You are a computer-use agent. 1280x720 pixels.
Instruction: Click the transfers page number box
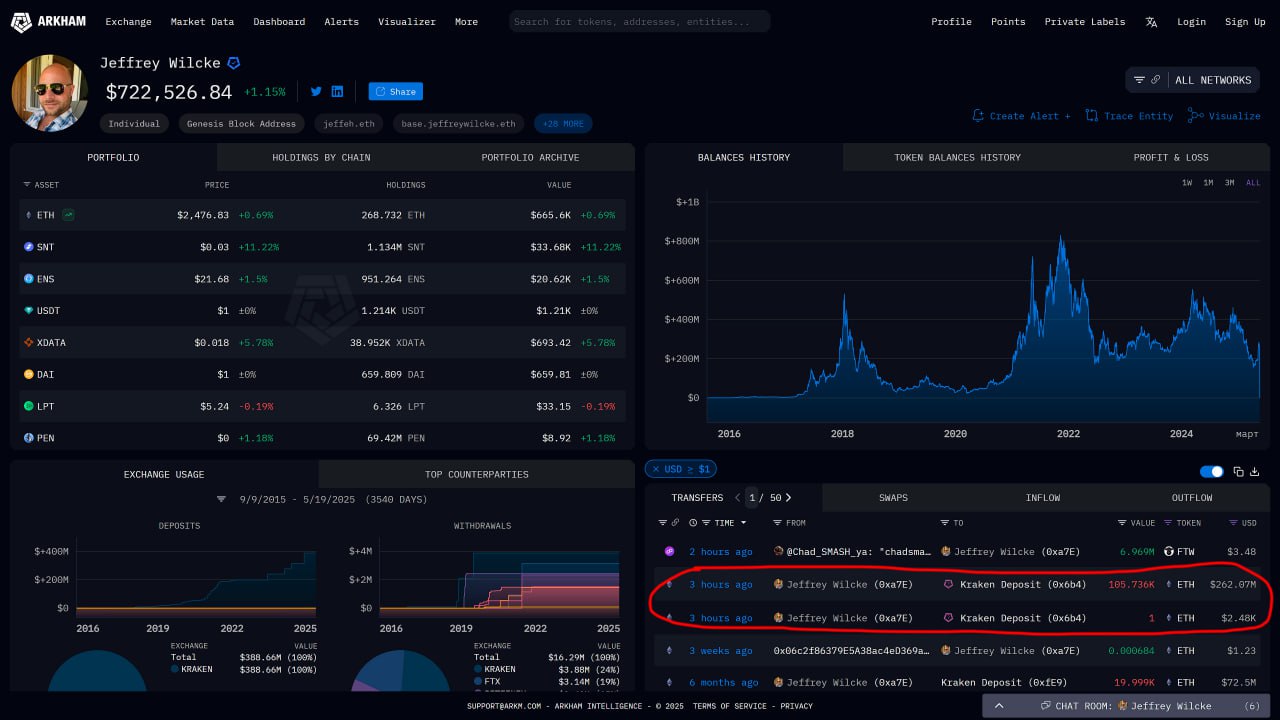752,498
